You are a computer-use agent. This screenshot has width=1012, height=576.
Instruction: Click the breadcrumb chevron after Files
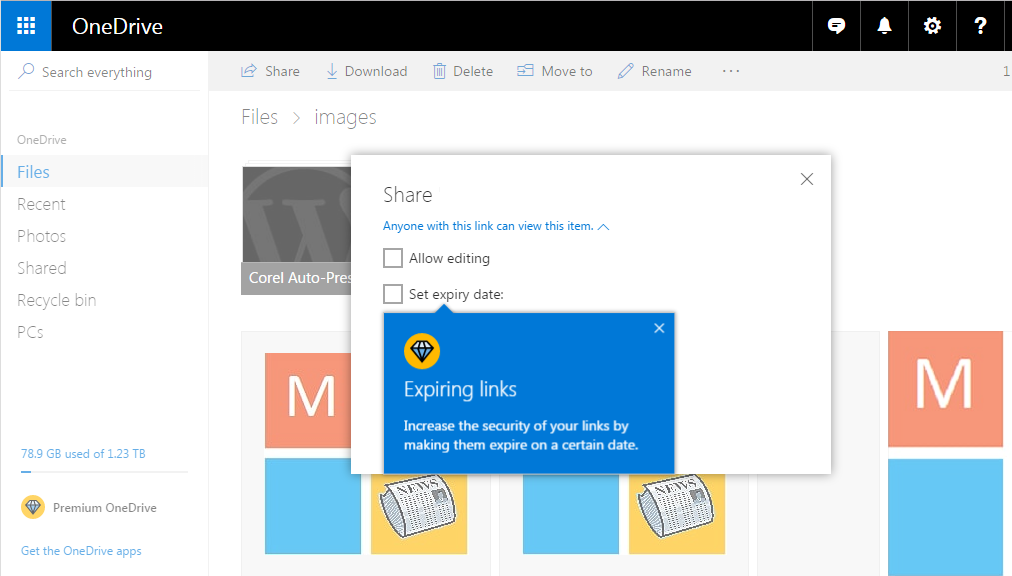(296, 118)
